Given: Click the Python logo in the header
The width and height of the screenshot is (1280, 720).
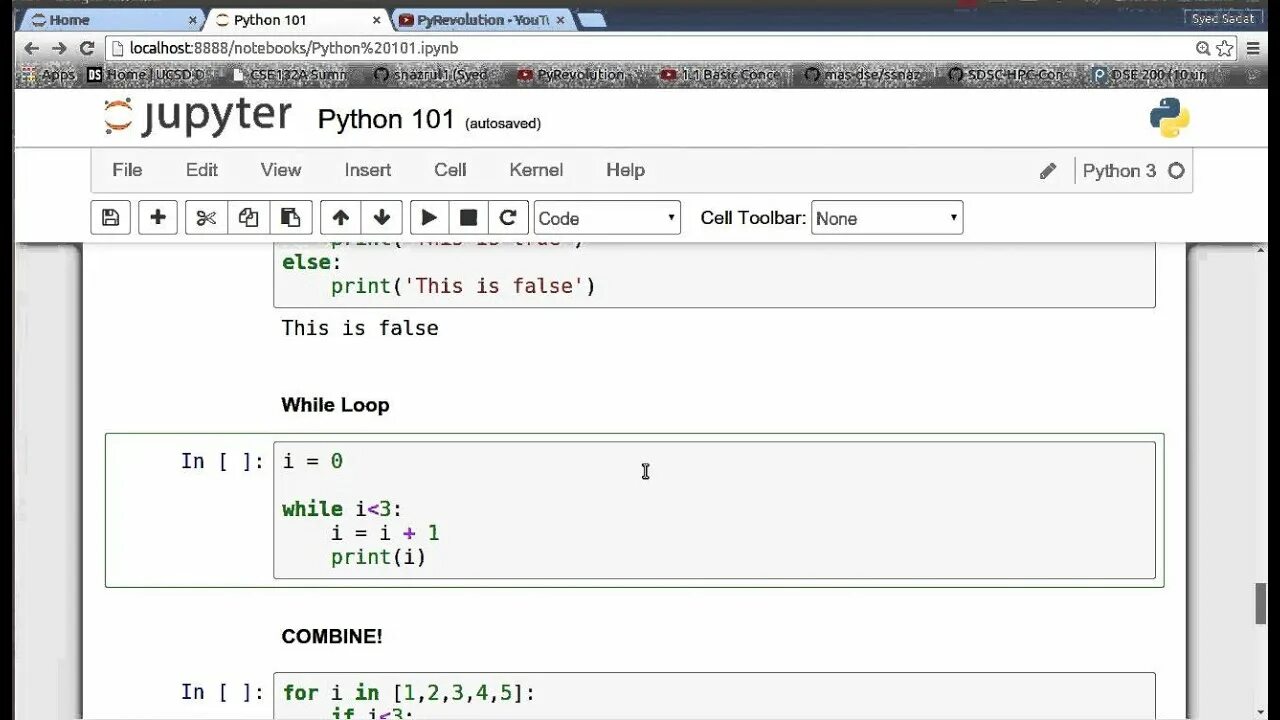Looking at the screenshot, I should (x=1169, y=118).
